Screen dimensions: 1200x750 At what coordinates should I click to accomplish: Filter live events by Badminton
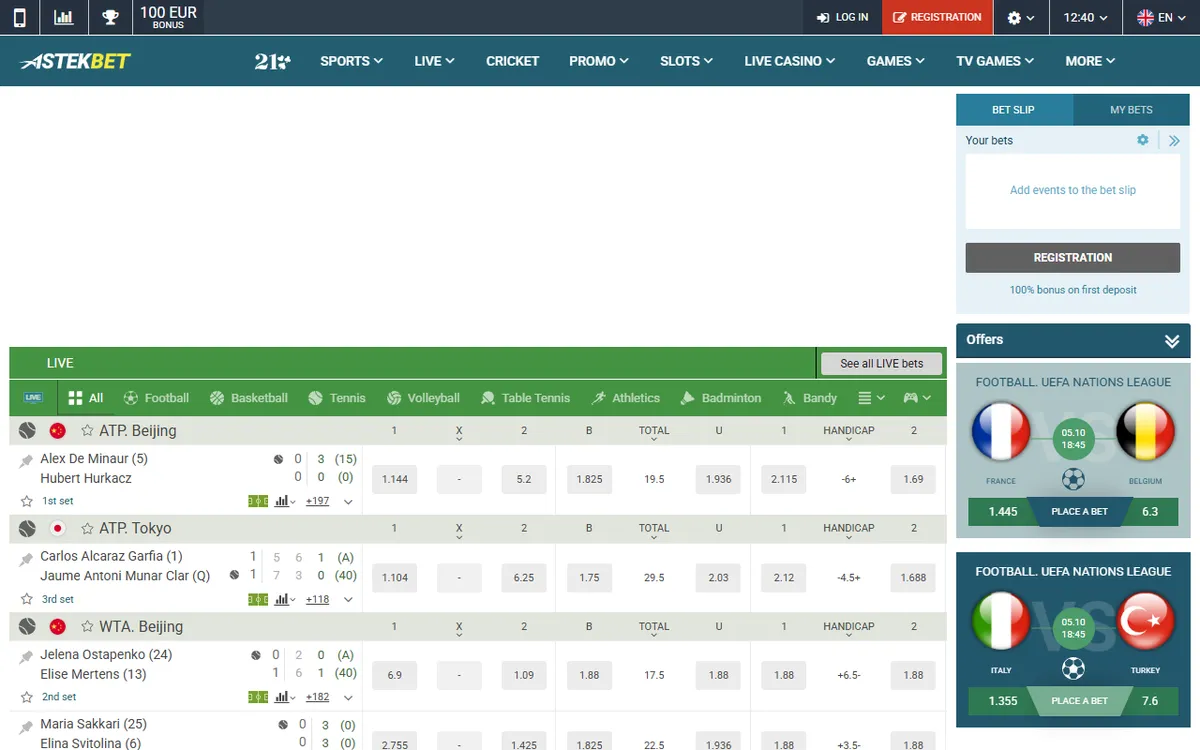click(x=720, y=398)
